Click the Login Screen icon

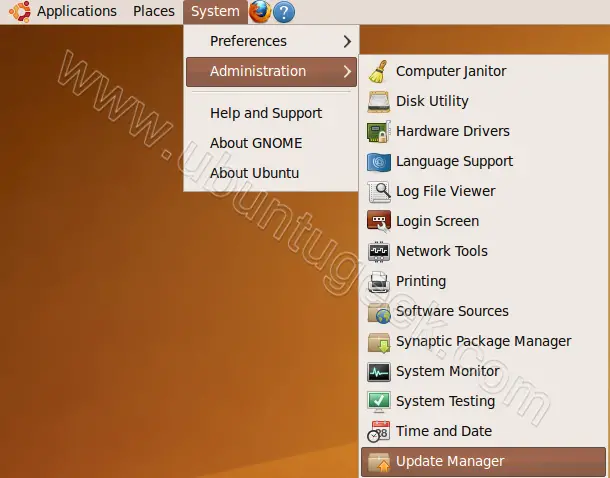(x=379, y=221)
